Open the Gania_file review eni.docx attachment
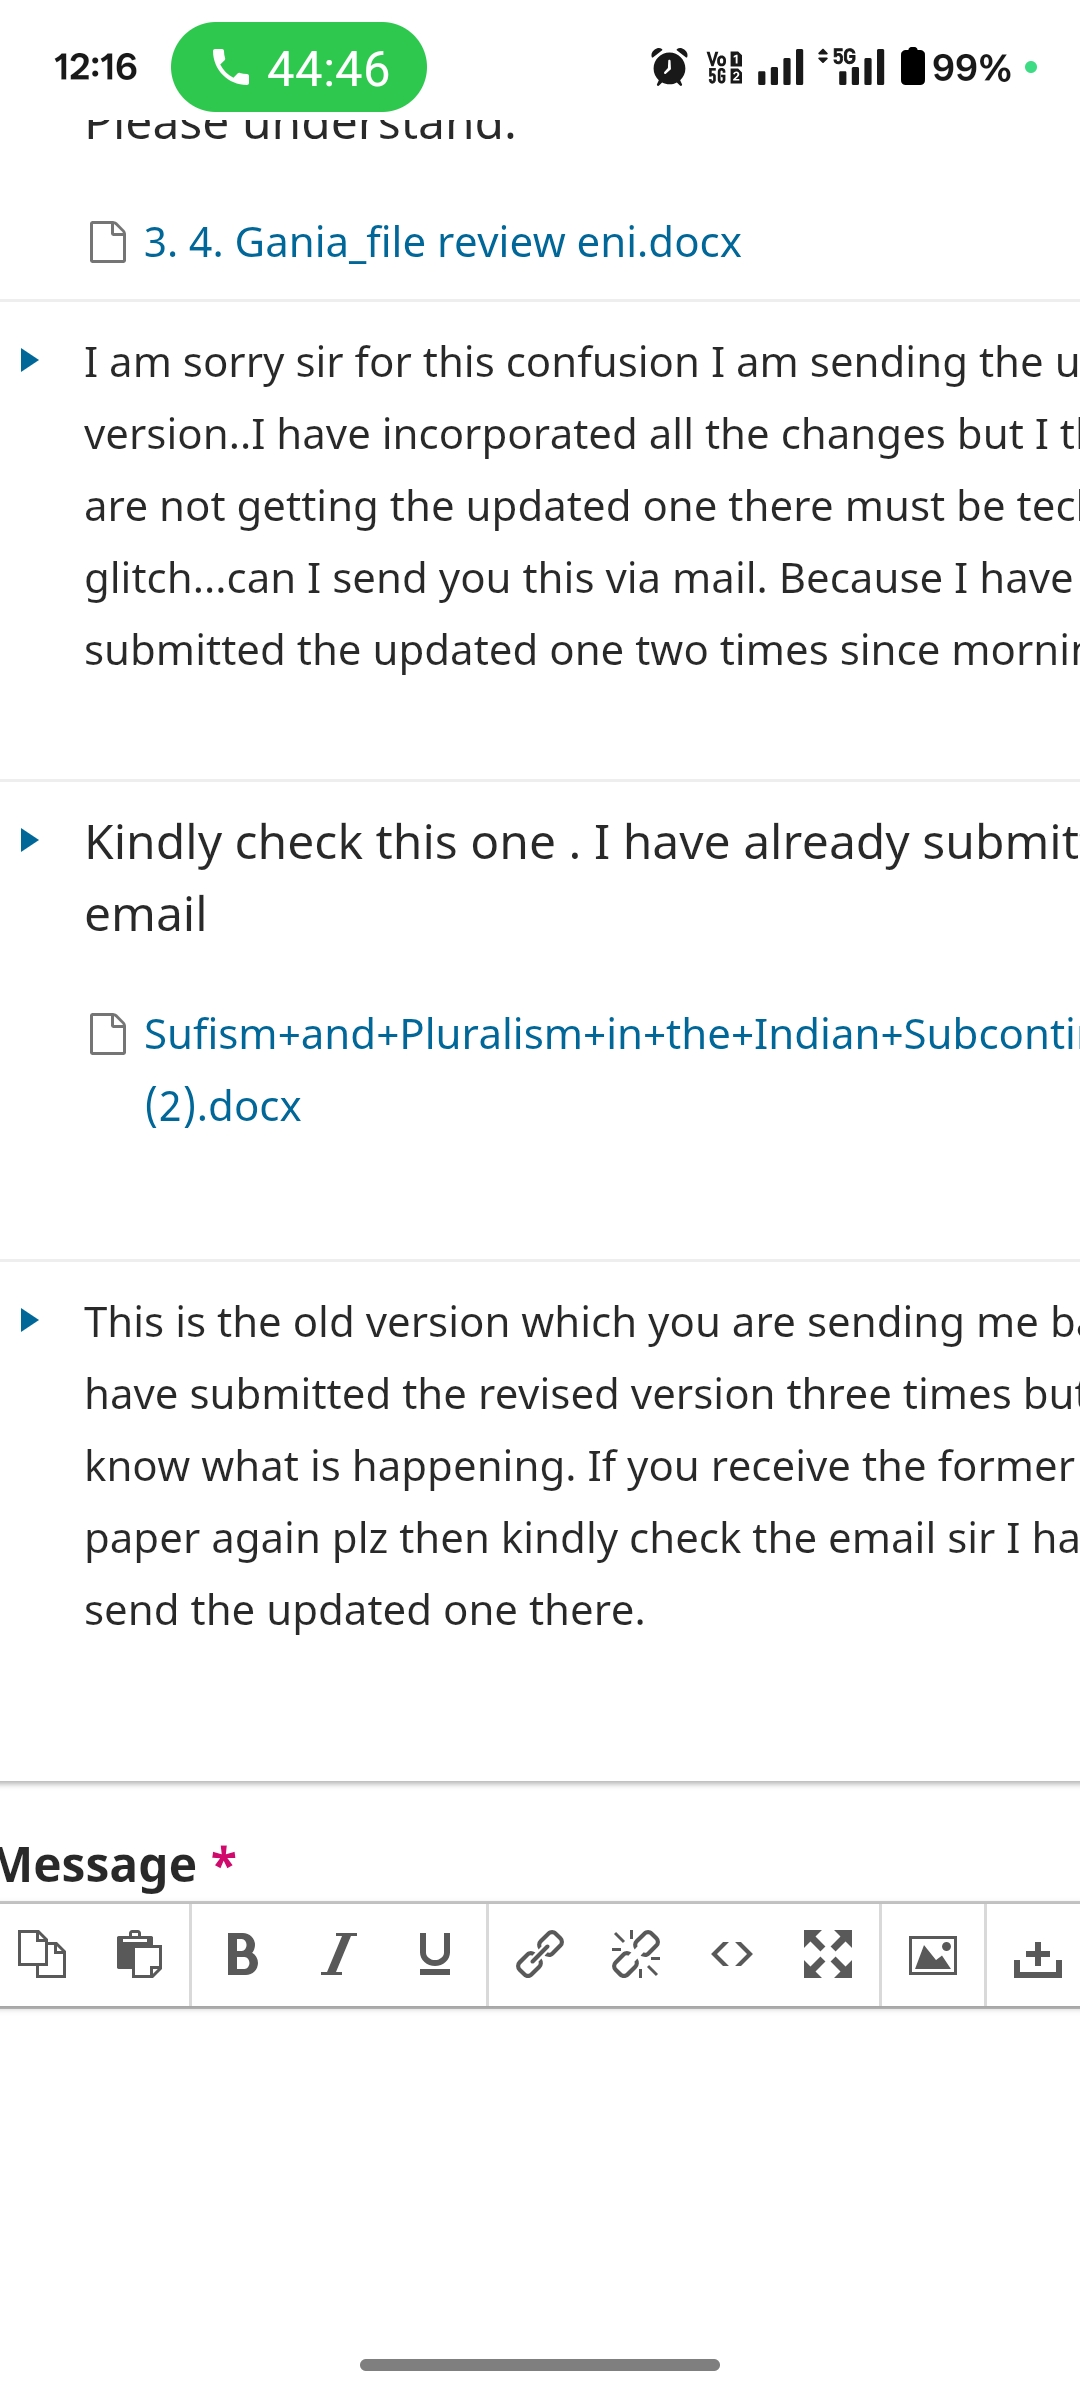Image resolution: width=1080 pixels, height=2392 pixels. [x=442, y=243]
